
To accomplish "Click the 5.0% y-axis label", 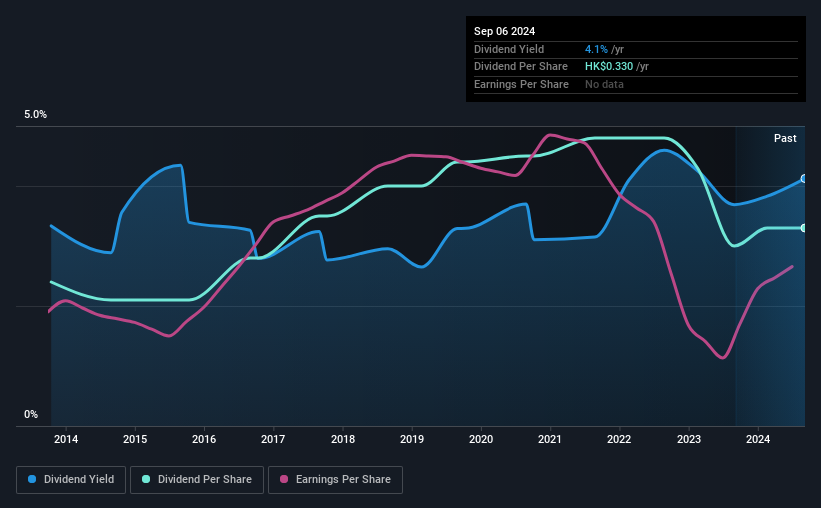I will point(36,115).
